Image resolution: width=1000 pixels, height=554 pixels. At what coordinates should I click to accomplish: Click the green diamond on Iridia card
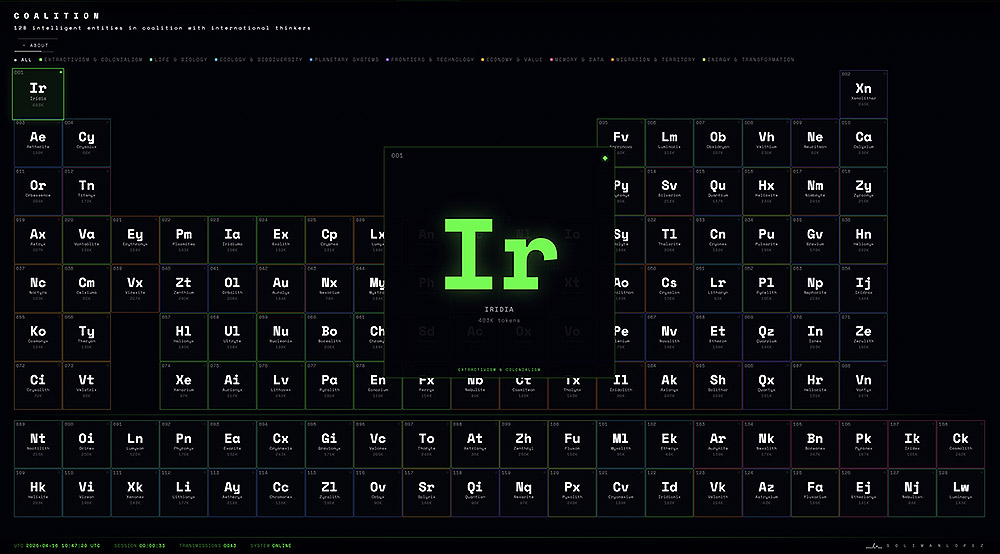pyautogui.click(x=604, y=157)
